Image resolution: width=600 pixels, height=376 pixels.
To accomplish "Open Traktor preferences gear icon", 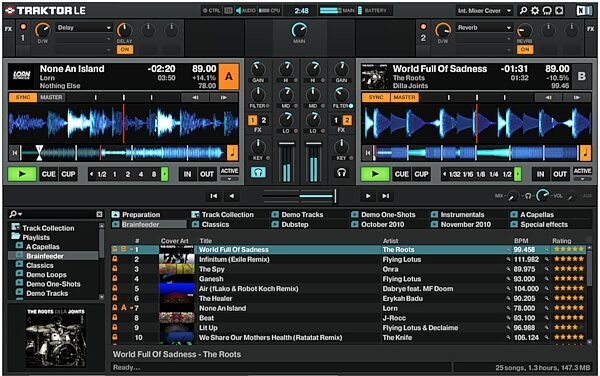I will point(535,11).
